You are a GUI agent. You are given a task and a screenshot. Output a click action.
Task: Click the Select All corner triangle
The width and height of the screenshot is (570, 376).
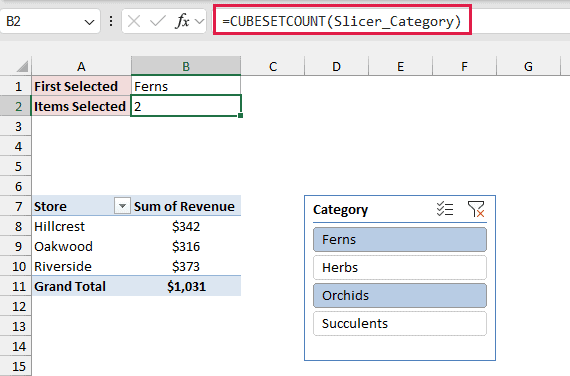coord(22,67)
